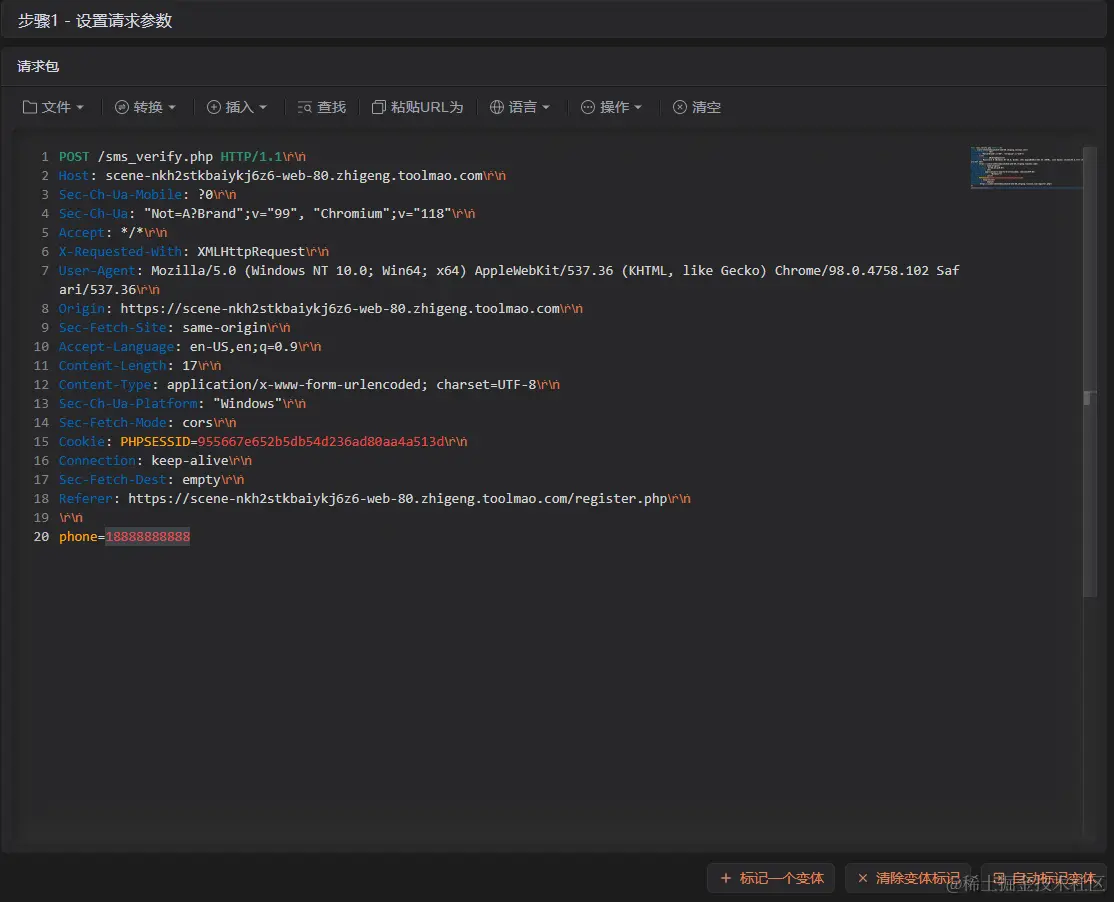
Task: Expand the 语言 dropdown arrow
Action: click(x=546, y=107)
